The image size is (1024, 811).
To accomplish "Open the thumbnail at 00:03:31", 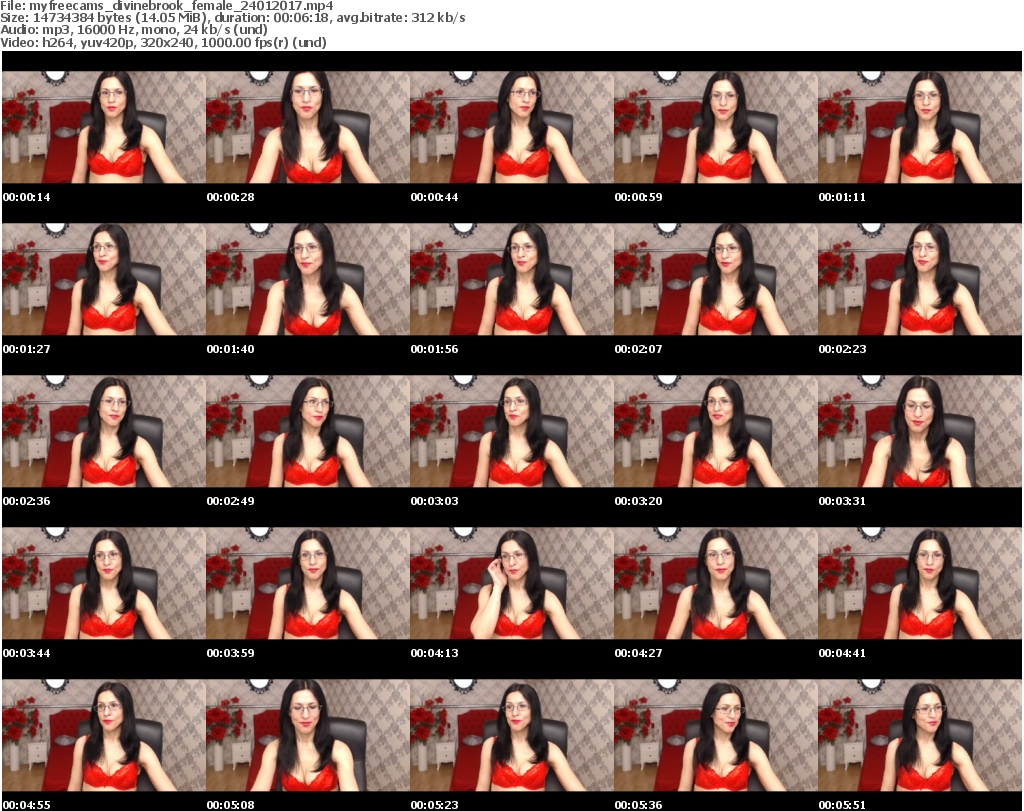I will 920,431.
